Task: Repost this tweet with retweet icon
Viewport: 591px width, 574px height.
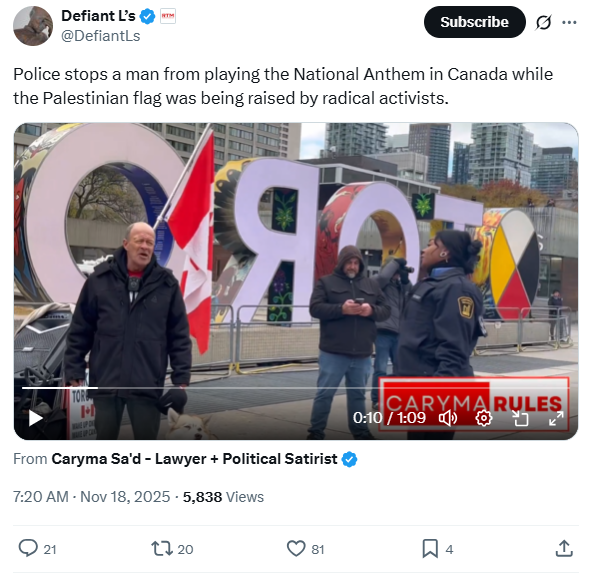Action: 162,548
